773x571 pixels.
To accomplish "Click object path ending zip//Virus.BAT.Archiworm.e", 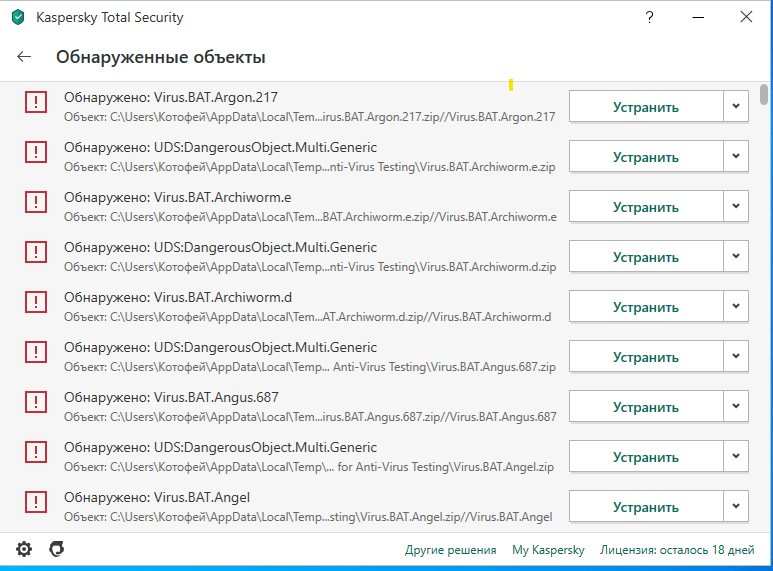I will [311, 217].
